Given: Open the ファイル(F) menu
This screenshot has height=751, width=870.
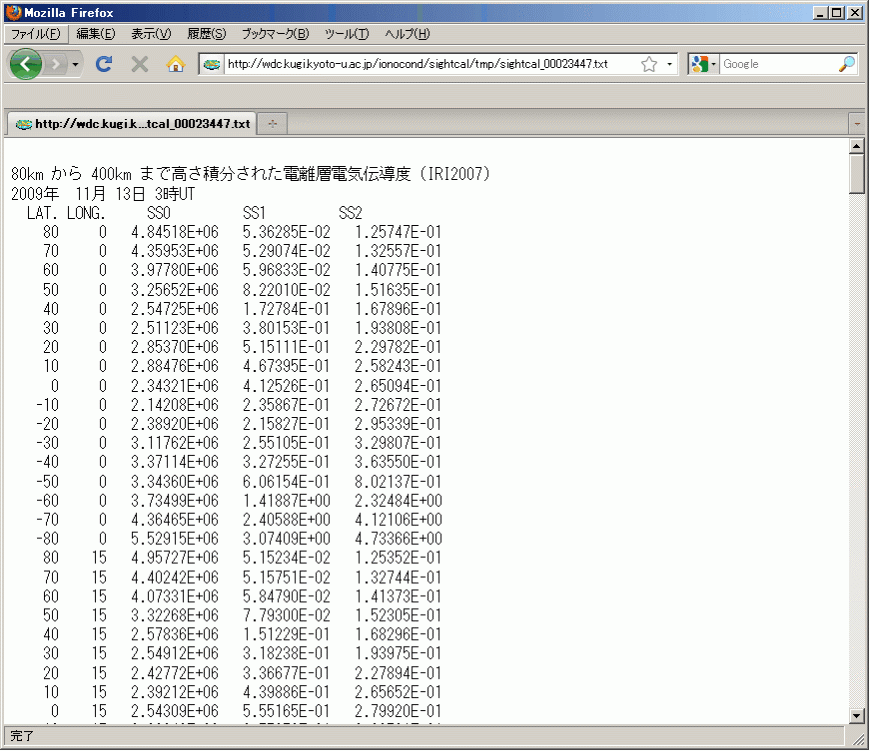Looking at the screenshot, I should 36,34.
